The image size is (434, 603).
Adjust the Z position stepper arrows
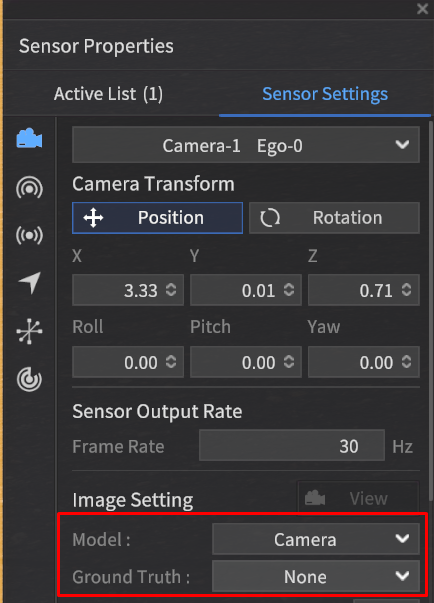pos(407,290)
